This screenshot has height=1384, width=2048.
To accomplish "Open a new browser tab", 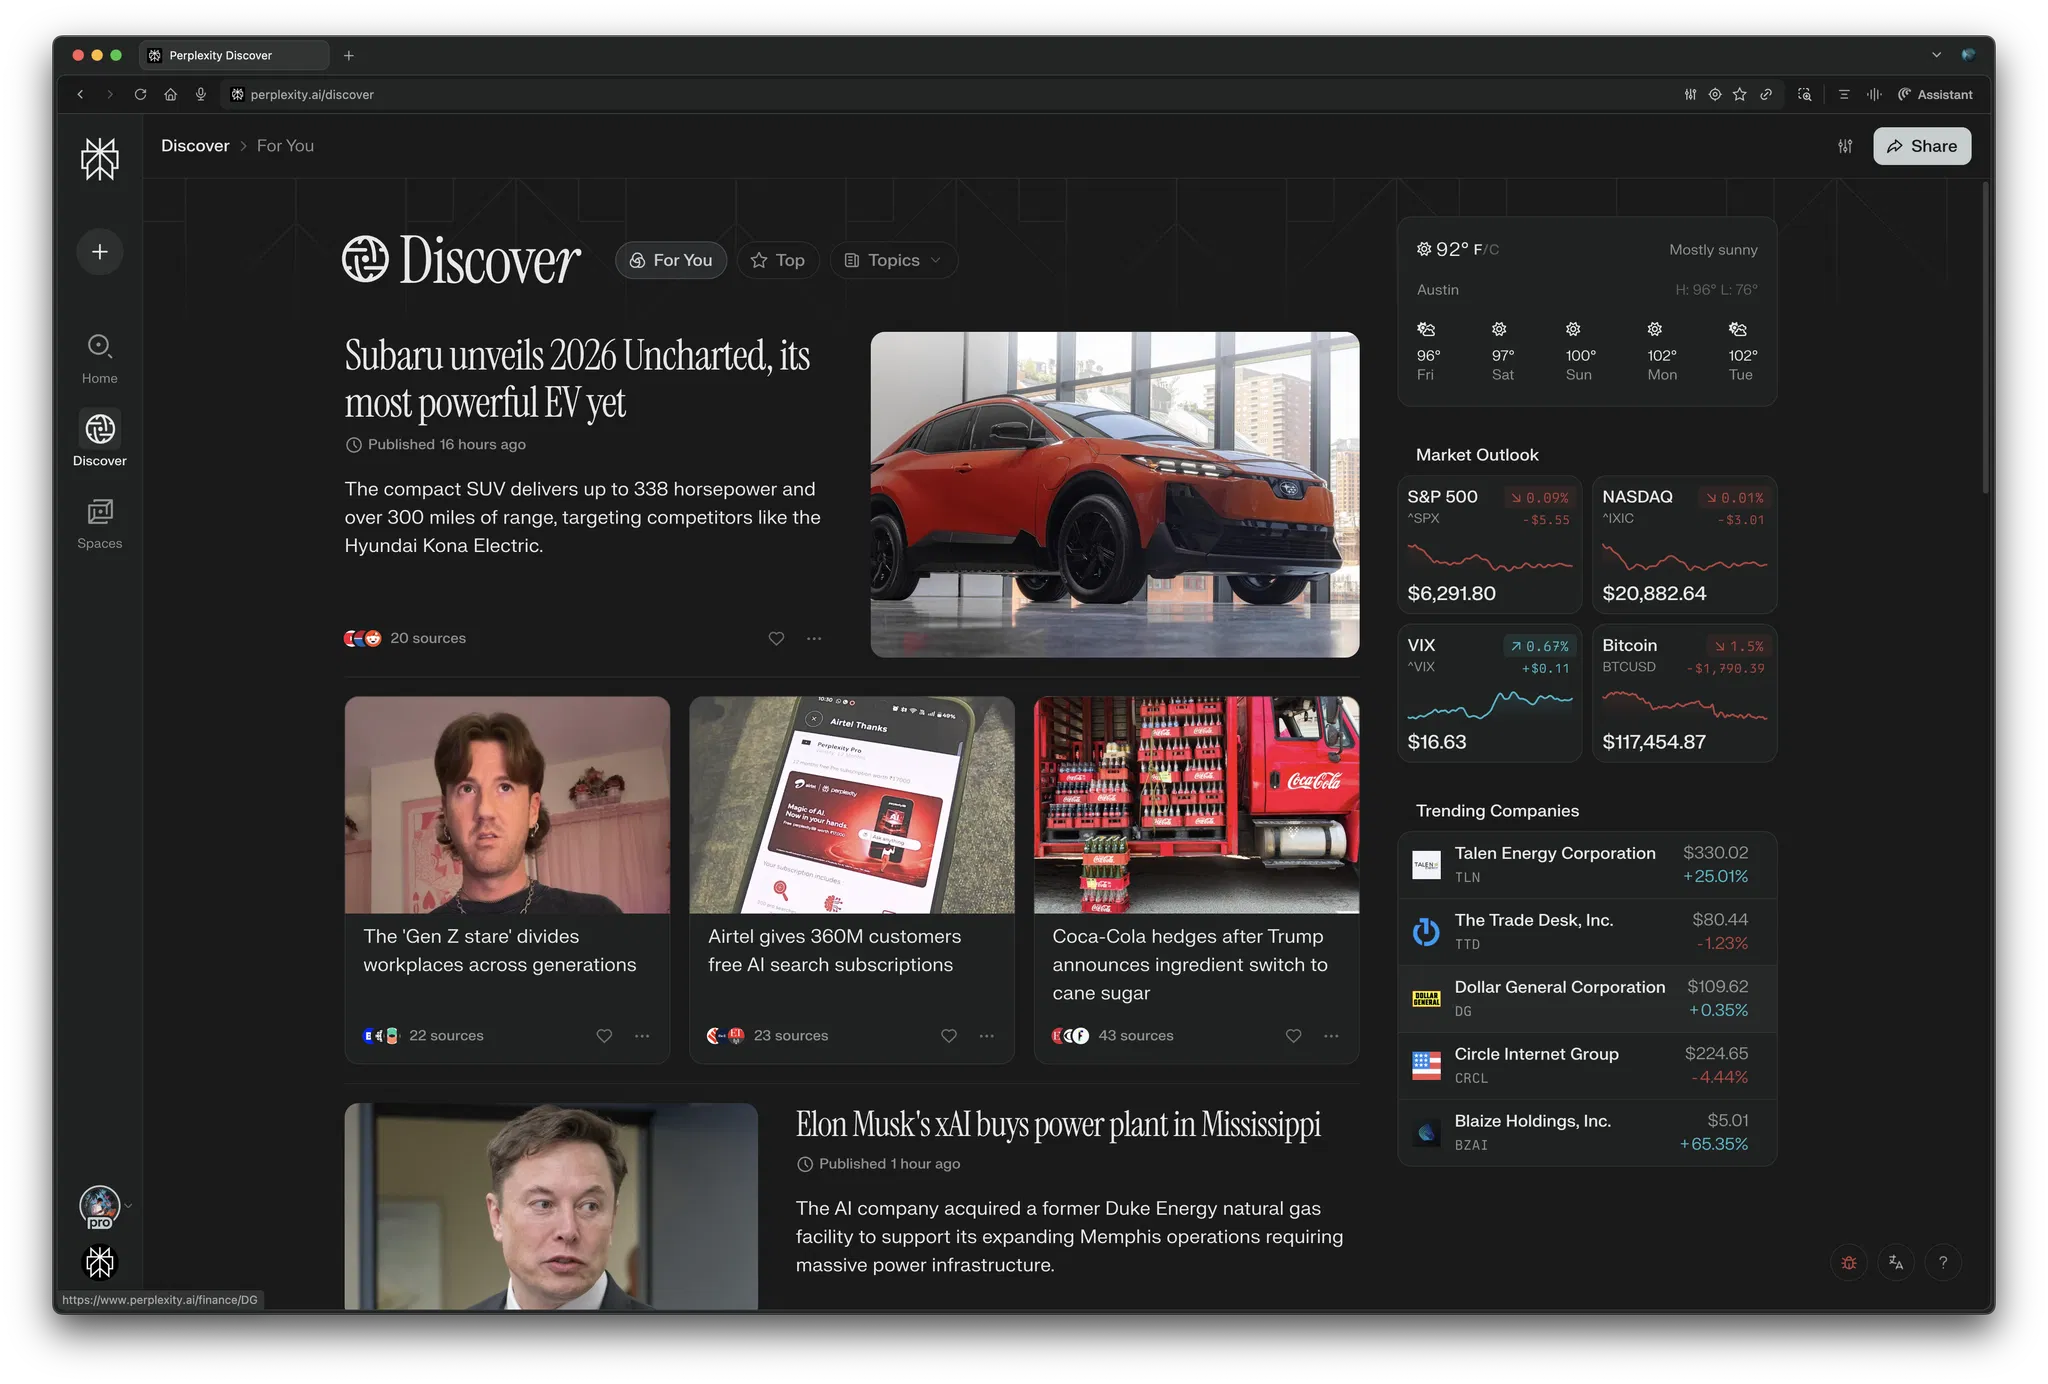I will (x=349, y=55).
